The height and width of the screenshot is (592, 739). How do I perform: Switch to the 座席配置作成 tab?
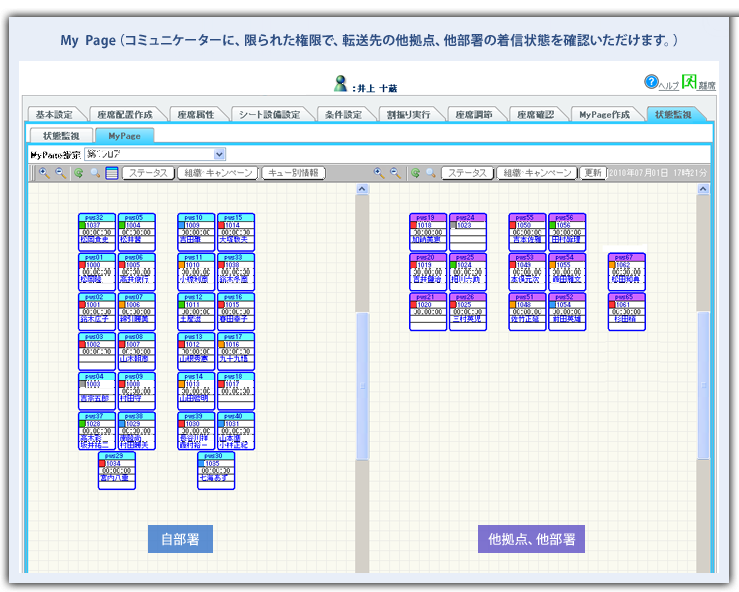[125, 115]
